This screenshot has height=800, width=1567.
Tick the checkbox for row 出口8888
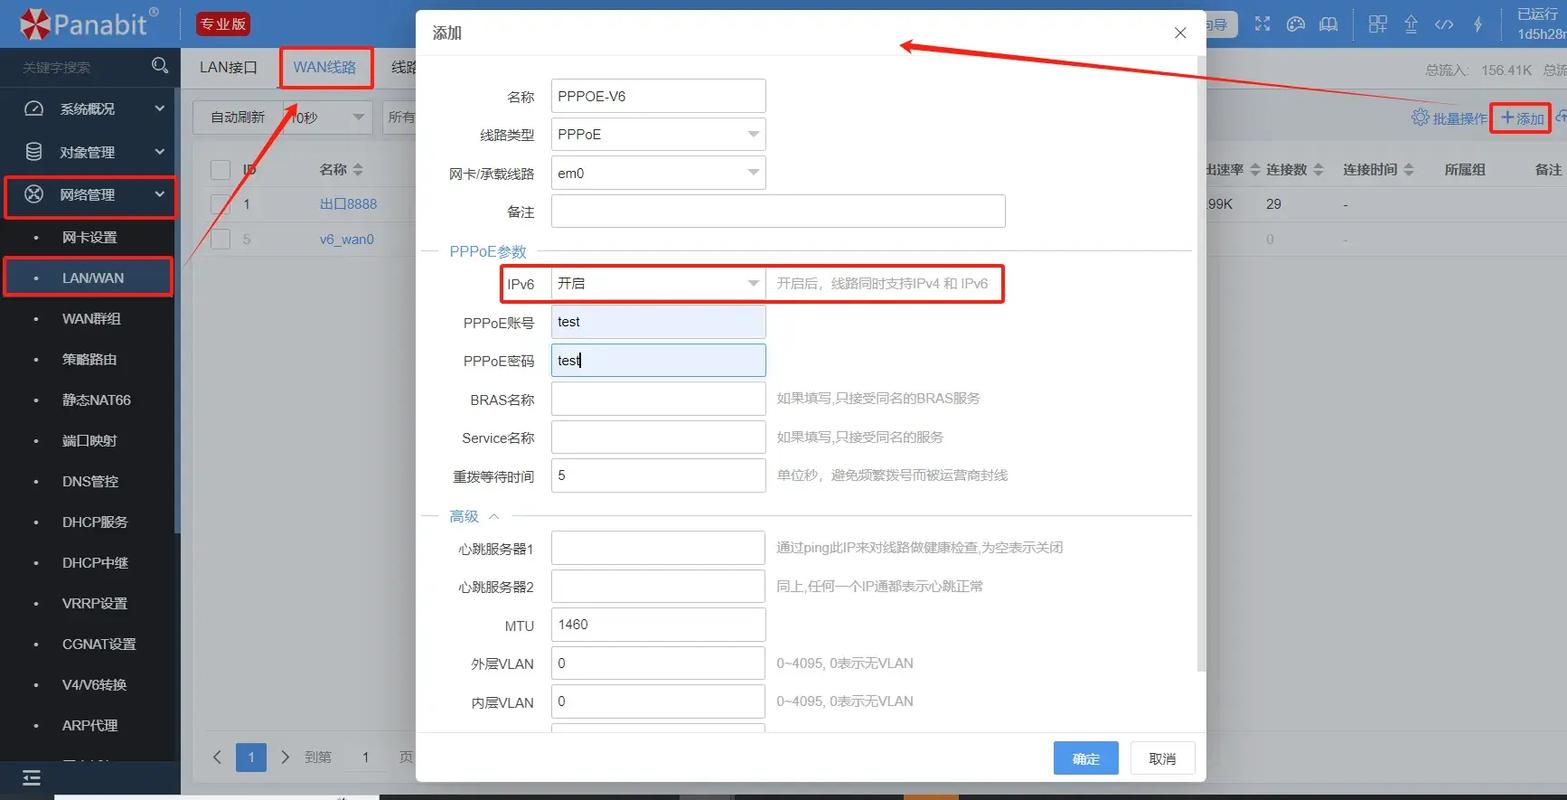click(x=221, y=204)
